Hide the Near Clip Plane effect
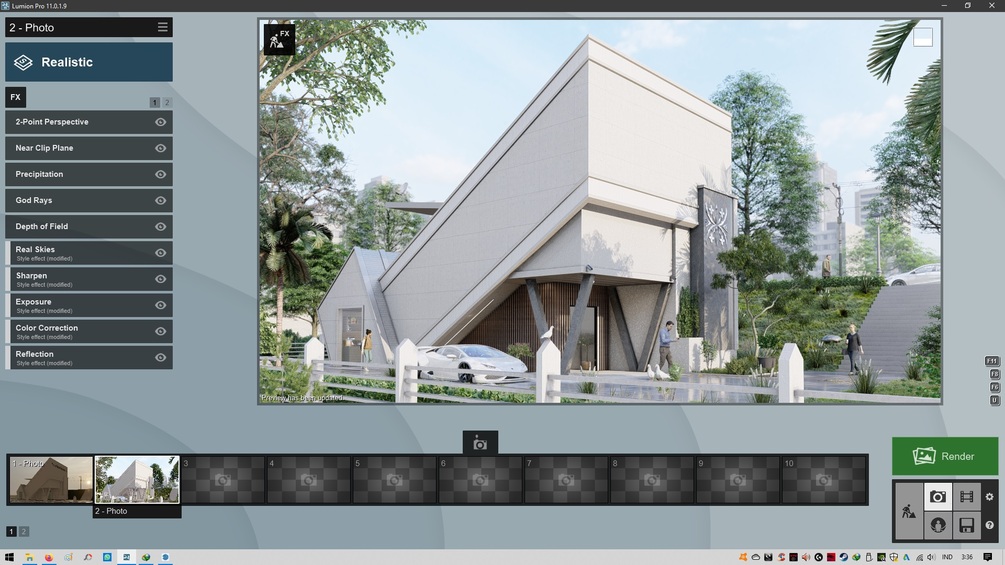The image size is (1005, 565). click(x=161, y=148)
